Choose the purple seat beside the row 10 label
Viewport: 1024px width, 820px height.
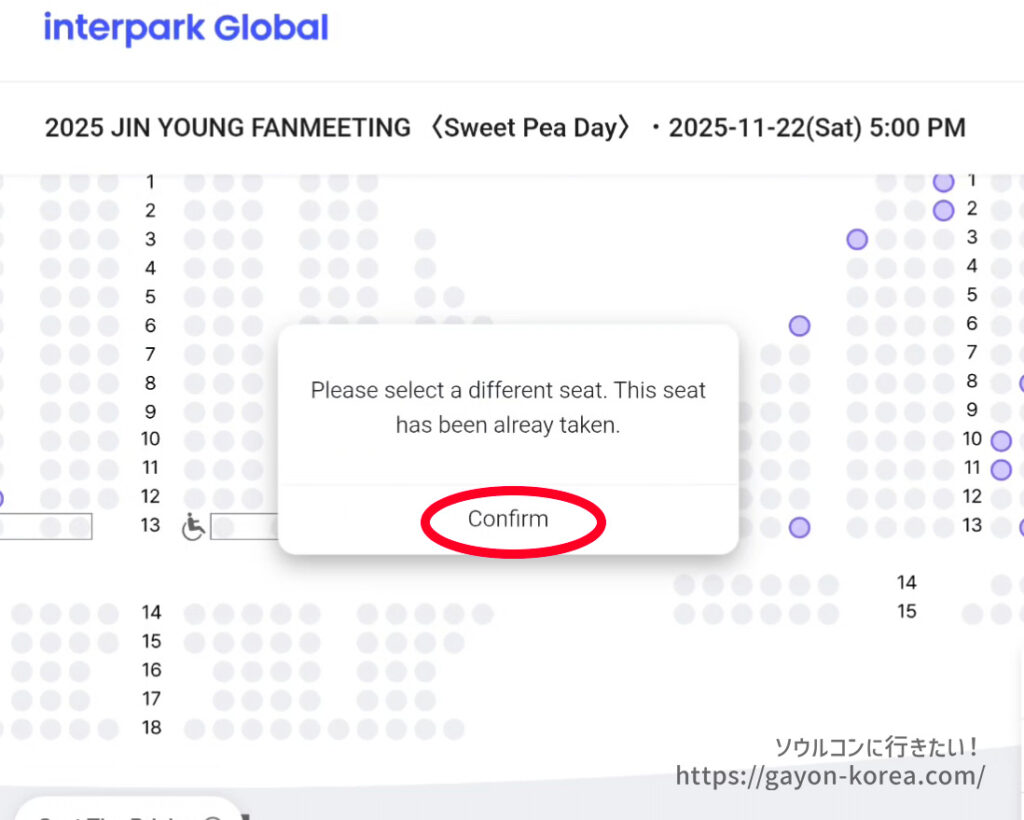1001,440
